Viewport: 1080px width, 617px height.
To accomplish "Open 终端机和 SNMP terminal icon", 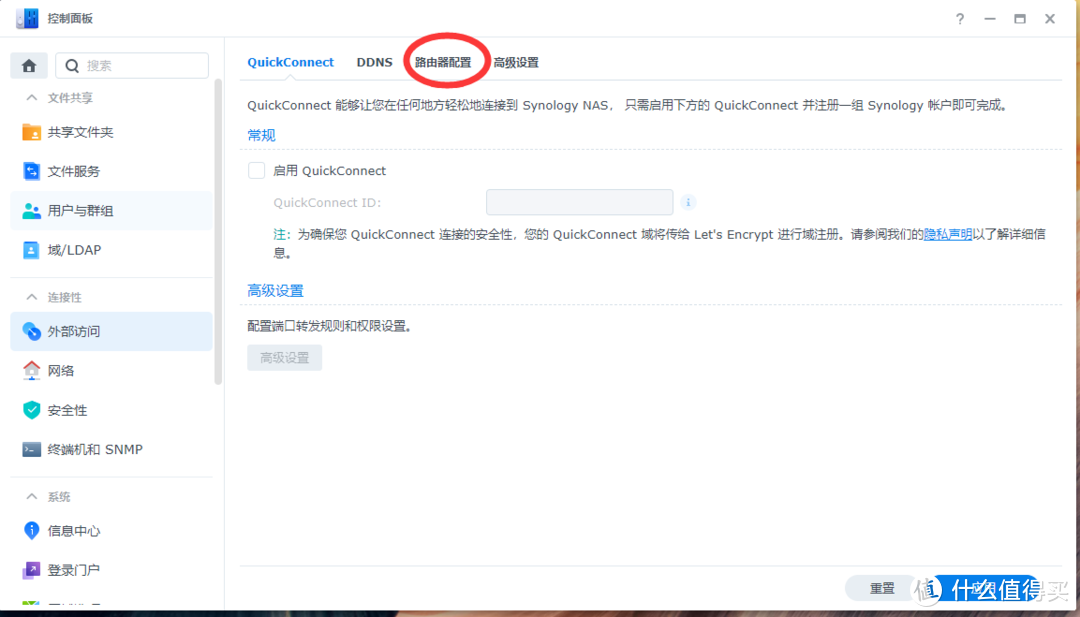I will pyautogui.click(x=32, y=449).
